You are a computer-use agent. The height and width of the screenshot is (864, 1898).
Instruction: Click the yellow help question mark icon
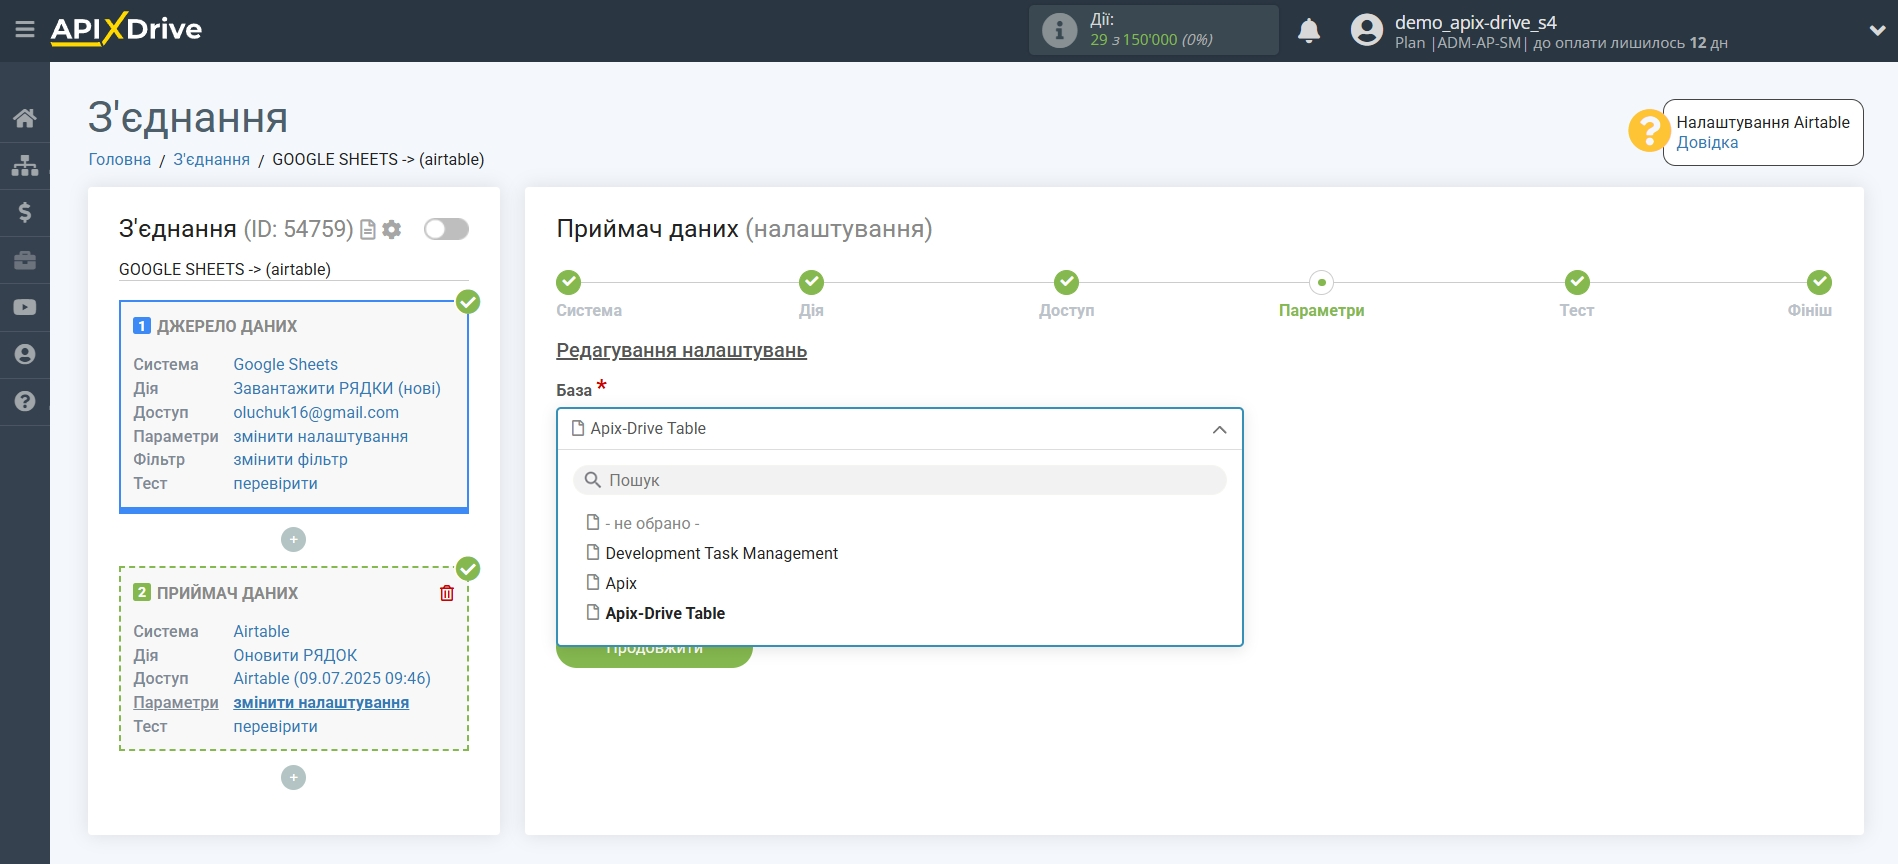click(1648, 130)
